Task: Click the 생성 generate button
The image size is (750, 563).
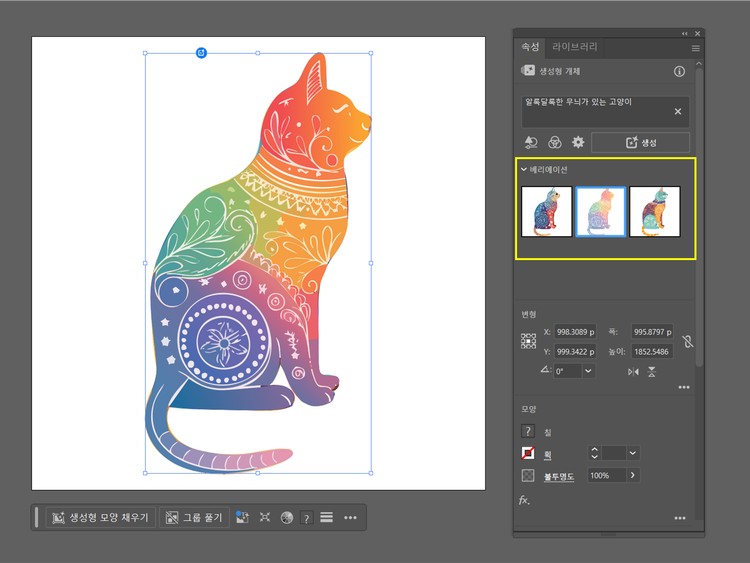Action: [x=640, y=143]
